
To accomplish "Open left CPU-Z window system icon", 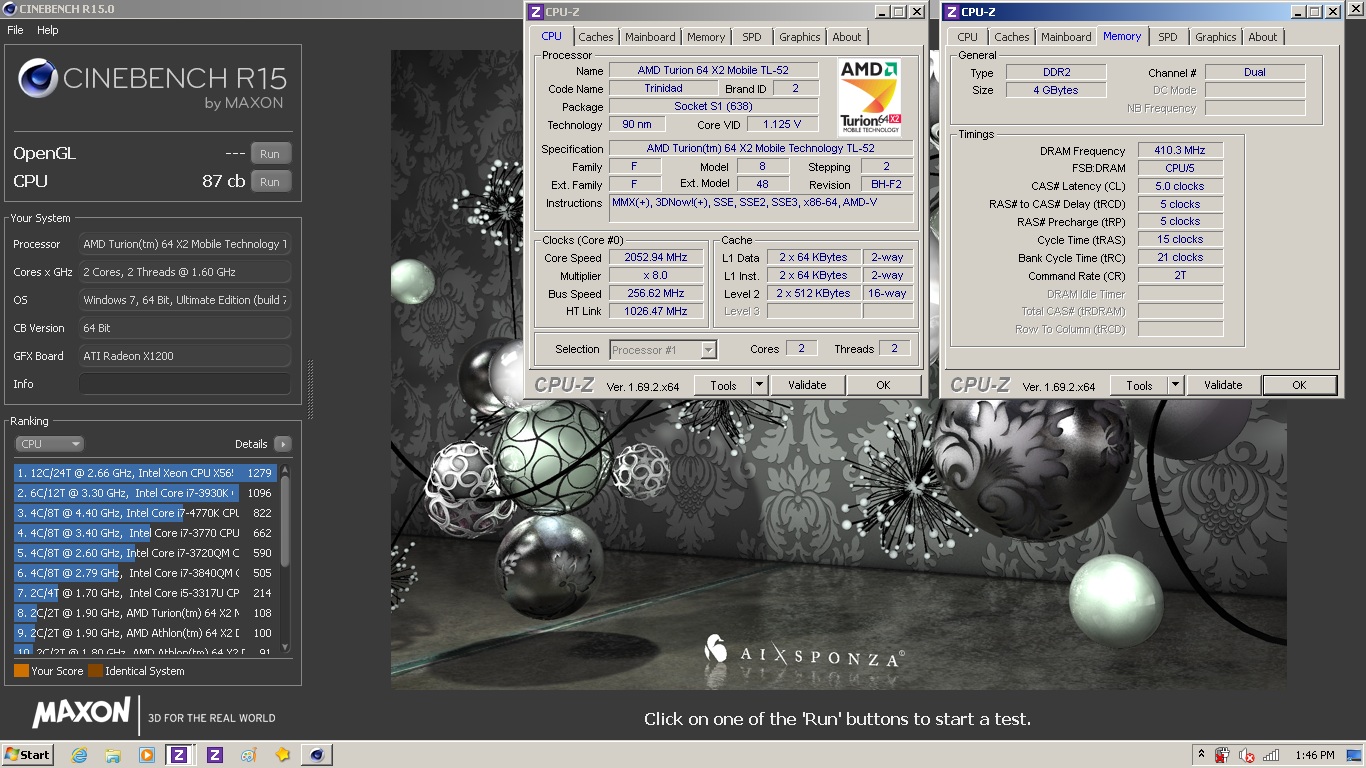I will coord(536,12).
